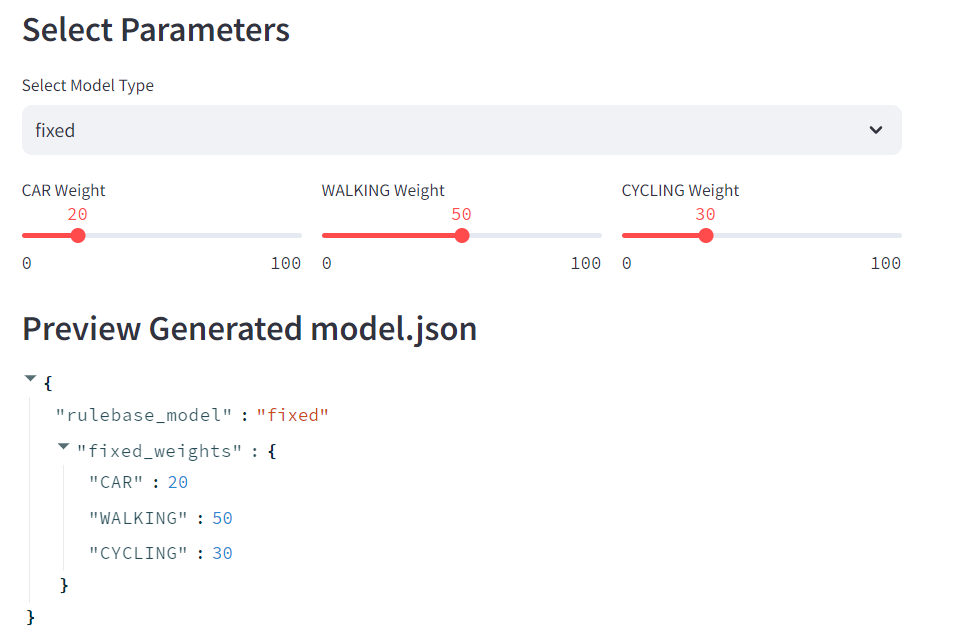This screenshot has width=972, height=641.
Task: Collapse the root JSON object triangle
Action: click(x=30, y=379)
